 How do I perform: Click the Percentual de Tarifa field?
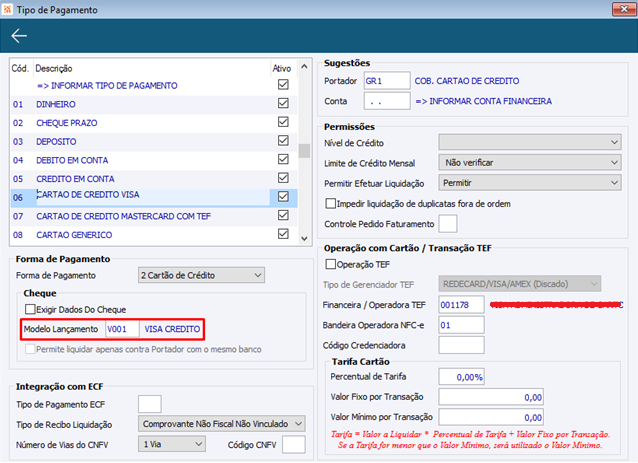[461, 377]
